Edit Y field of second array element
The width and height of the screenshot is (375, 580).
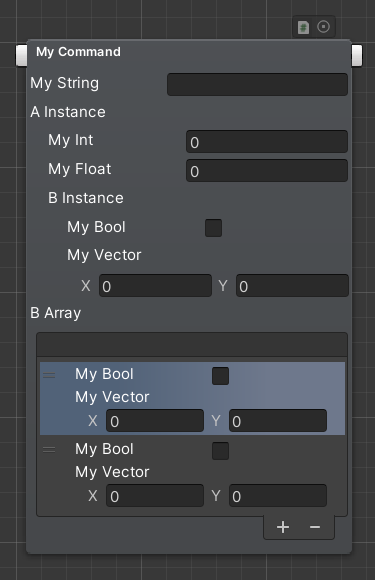(x=278, y=495)
